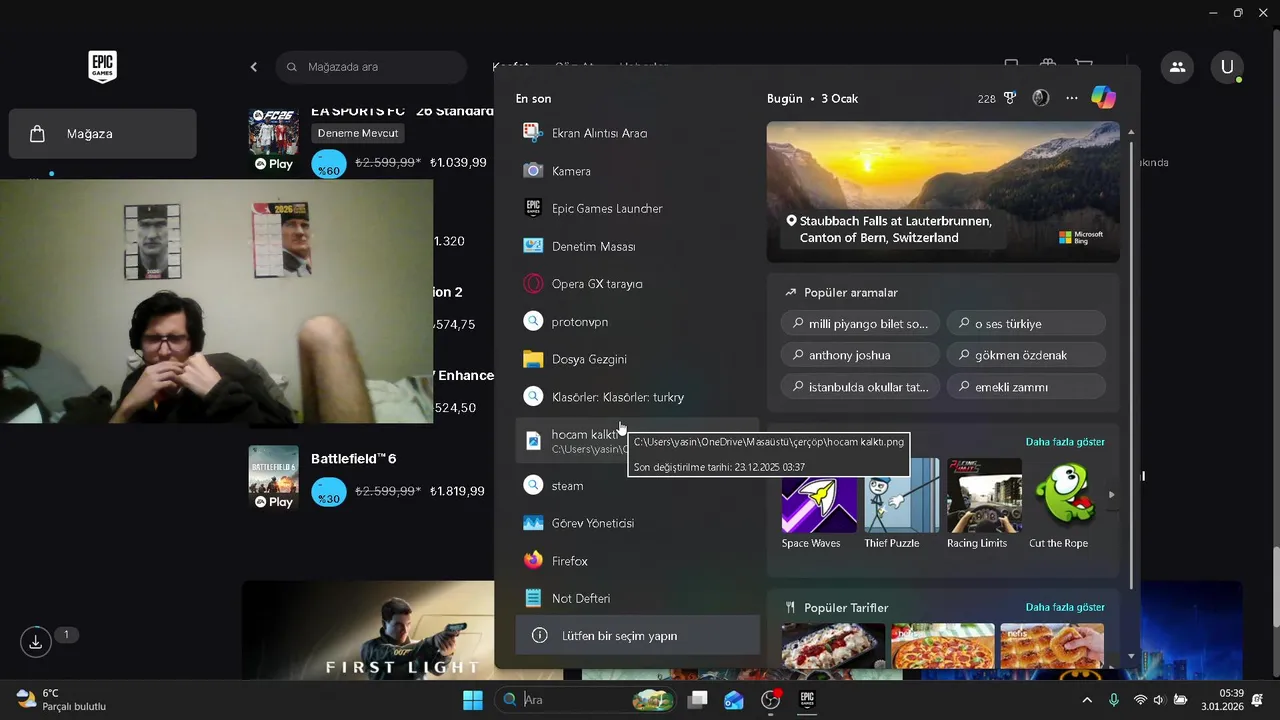Go back in Epic Games store
Viewport: 1280px width, 720px height.
pyautogui.click(x=254, y=67)
